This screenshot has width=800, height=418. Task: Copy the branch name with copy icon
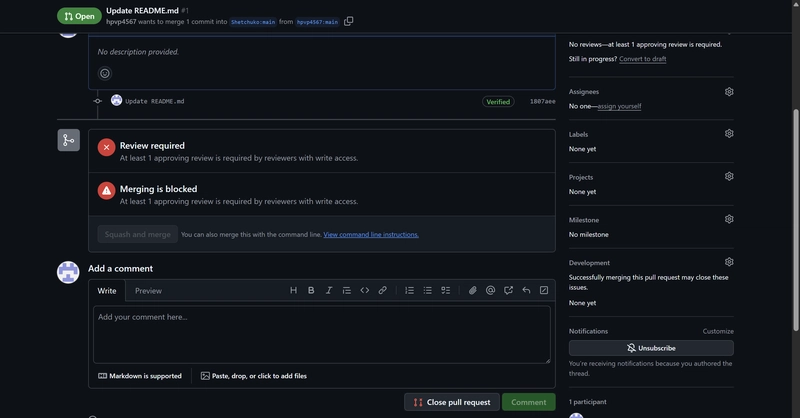coord(348,21)
